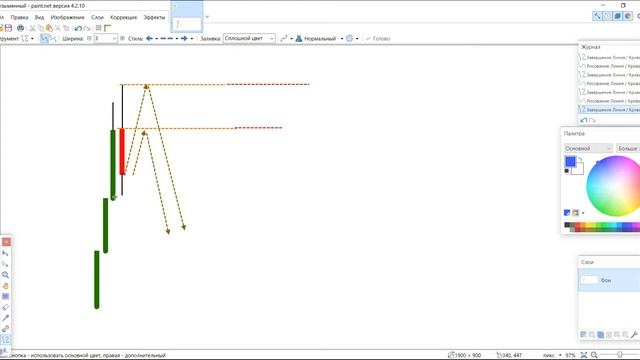Open the Вид menu
The image size is (640, 360).
(x=39, y=17)
